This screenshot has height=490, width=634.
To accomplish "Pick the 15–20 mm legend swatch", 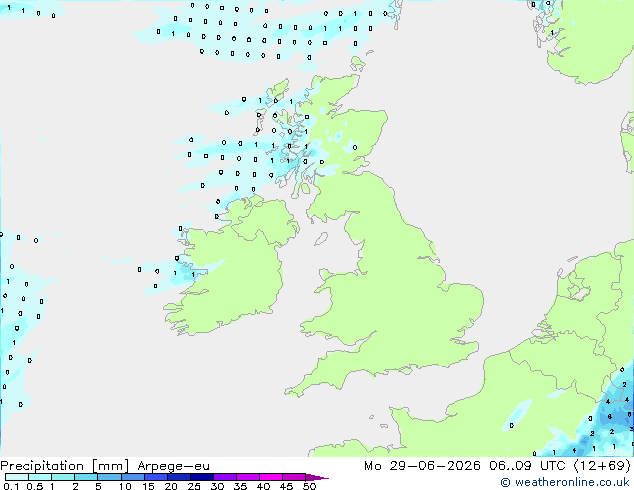I will point(155,477).
